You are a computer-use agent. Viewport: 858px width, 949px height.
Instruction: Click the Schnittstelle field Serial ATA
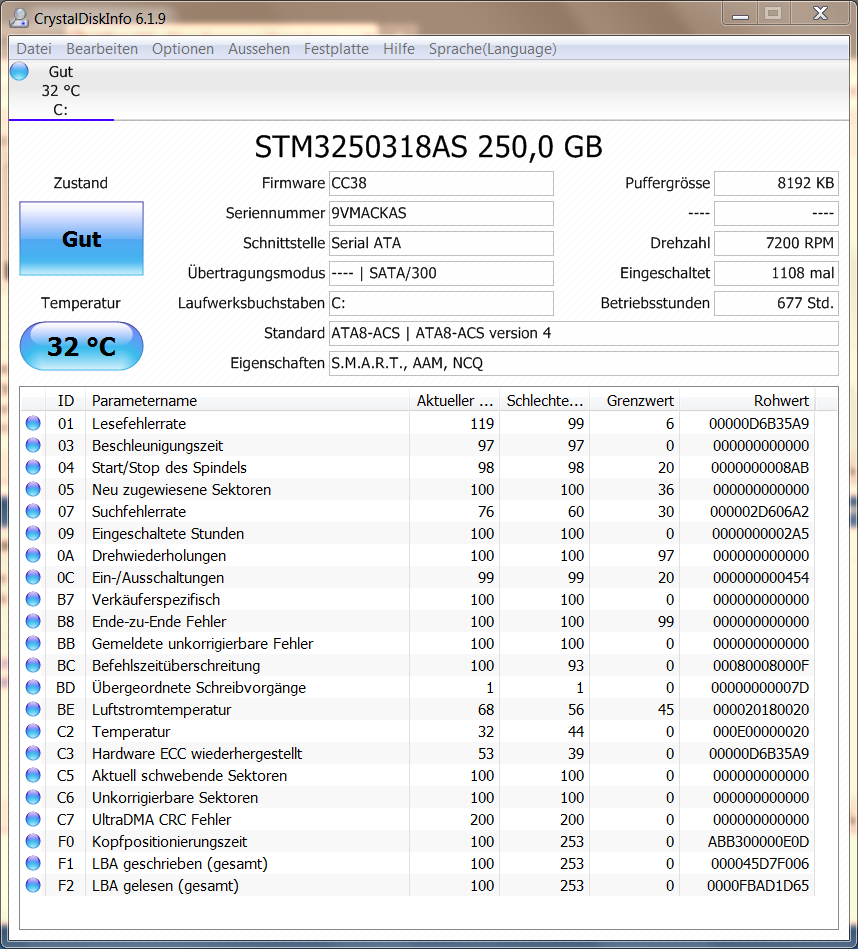[x=441, y=243]
